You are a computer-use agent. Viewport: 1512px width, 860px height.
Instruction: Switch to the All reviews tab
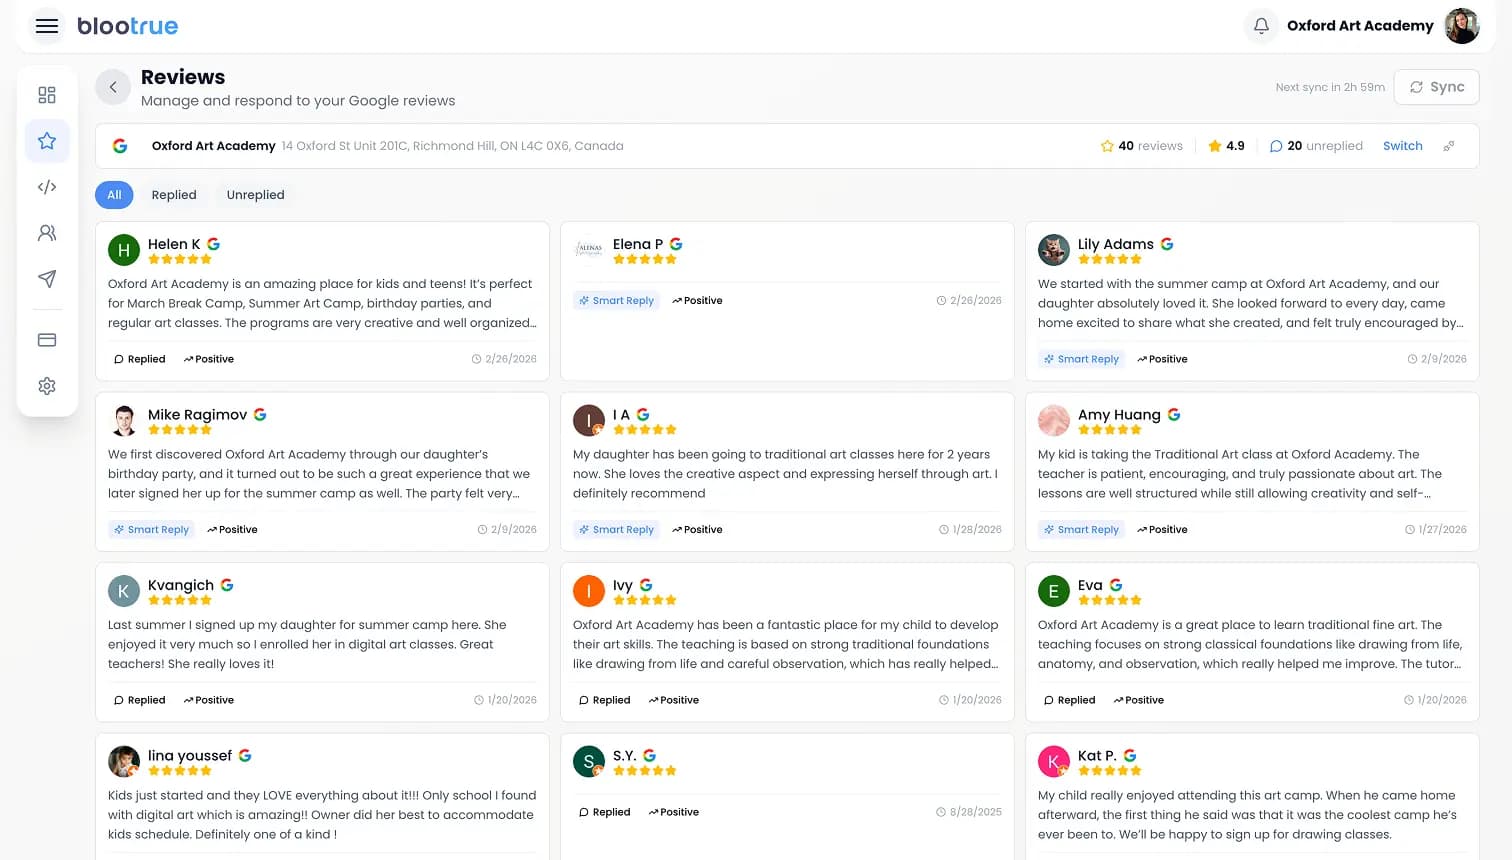click(114, 194)
